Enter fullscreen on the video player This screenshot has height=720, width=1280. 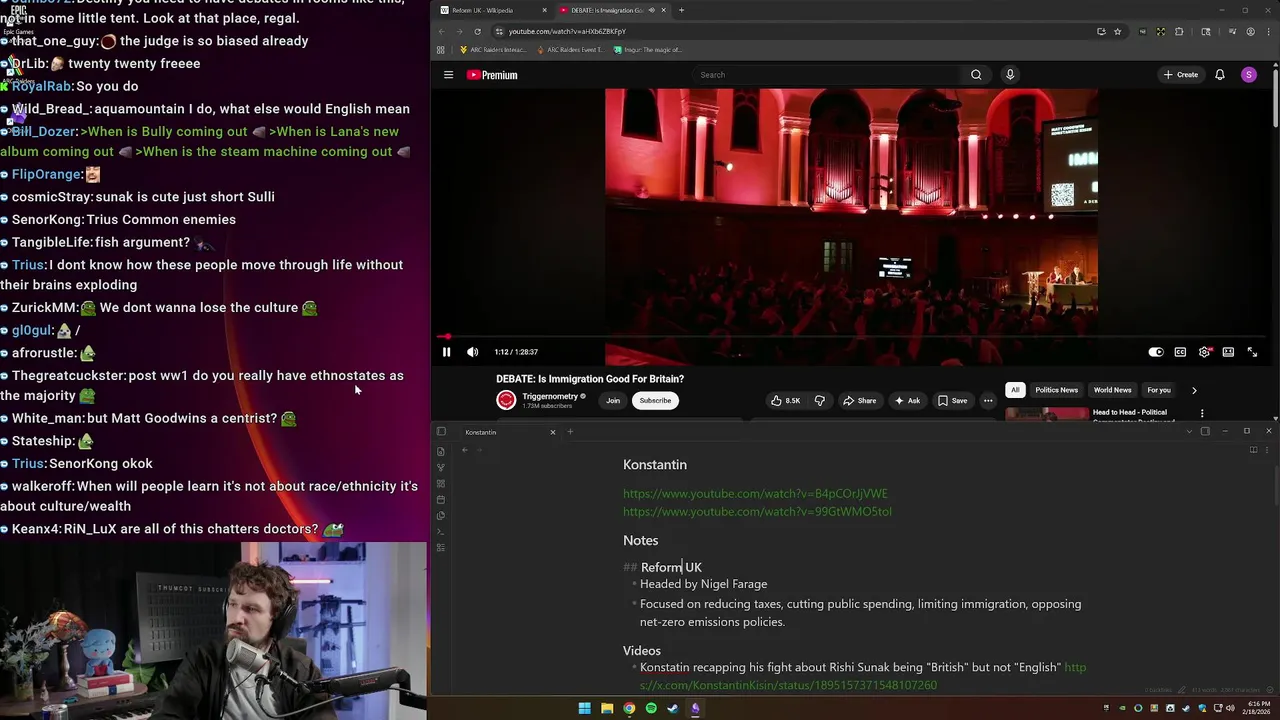1252,352
